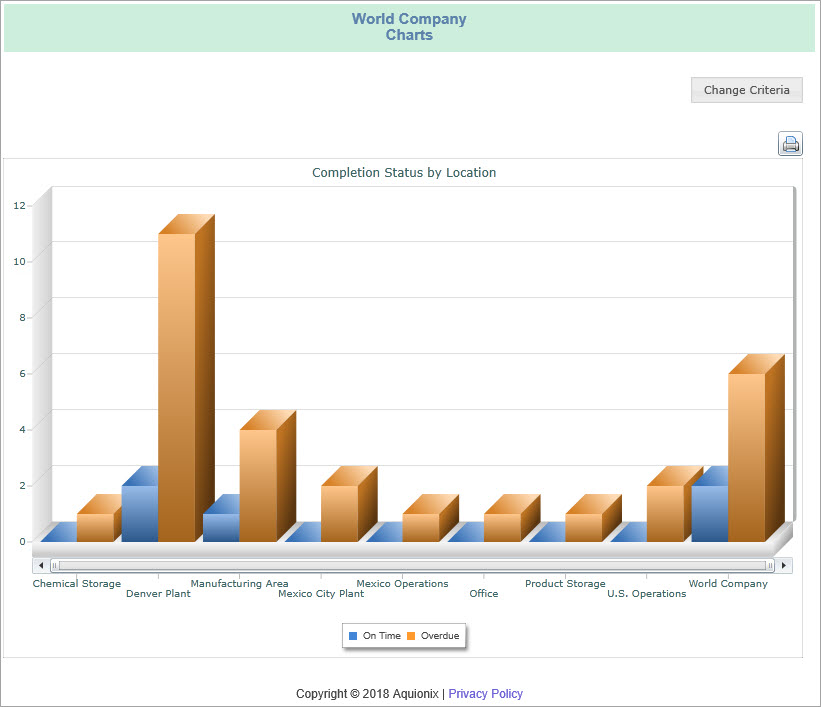821x707 pixels.
Task: Click the Change Criteria button
Action: coord(746,90)
